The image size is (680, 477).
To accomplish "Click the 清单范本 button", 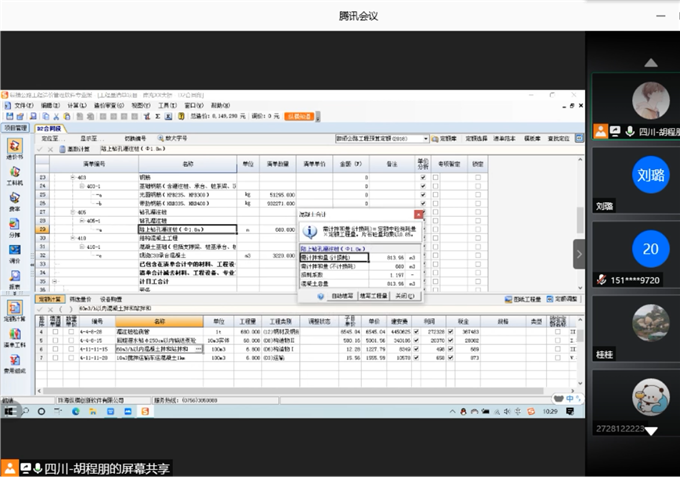I will 504,139.
